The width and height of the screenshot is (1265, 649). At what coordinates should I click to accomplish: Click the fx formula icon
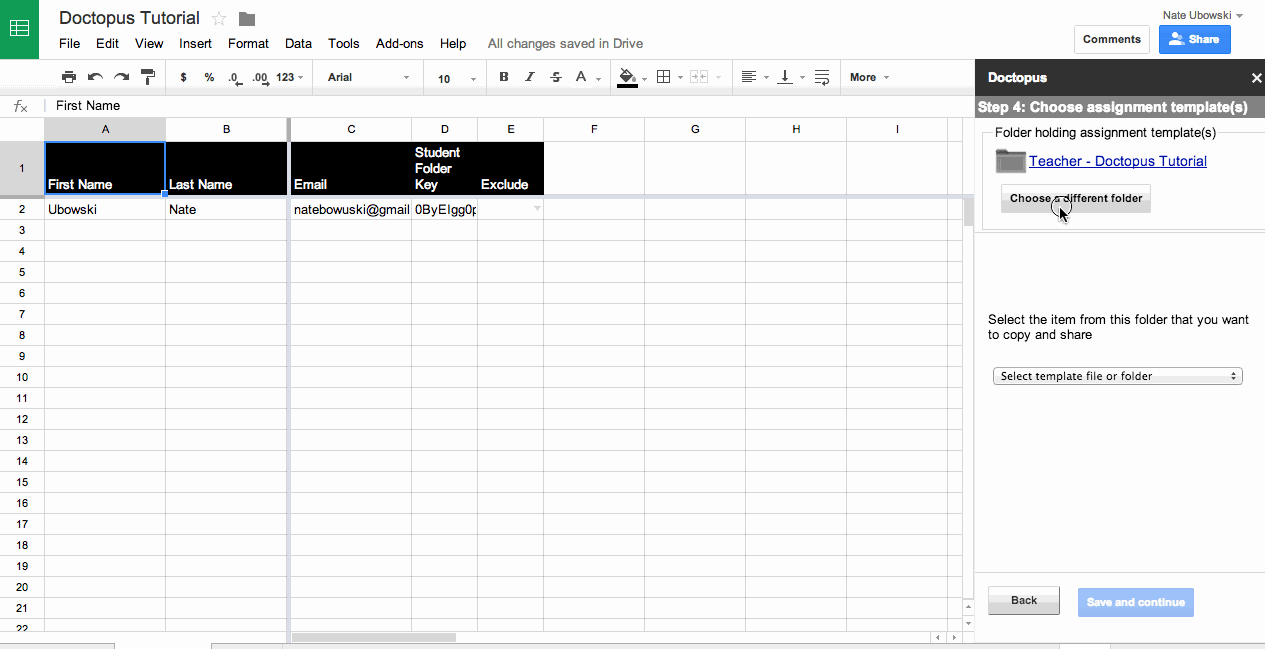click(x=20, y=105)
